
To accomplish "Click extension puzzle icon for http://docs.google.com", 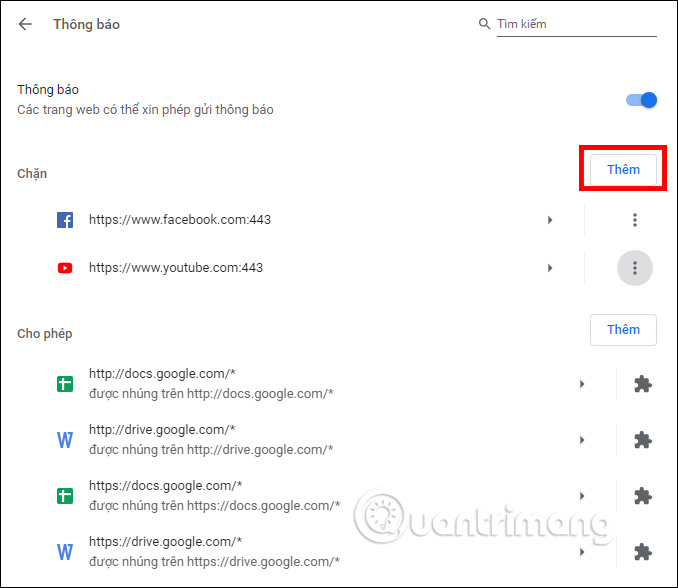I will [642, 384].
